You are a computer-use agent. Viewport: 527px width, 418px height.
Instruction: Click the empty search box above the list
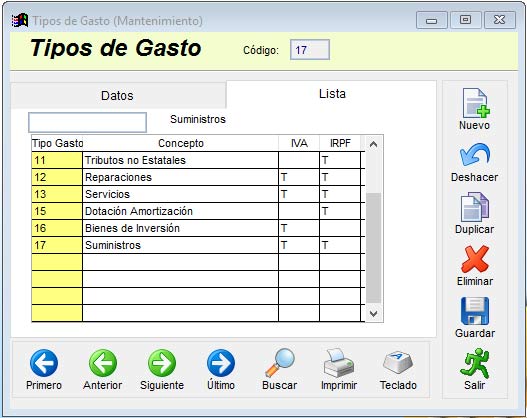pyautogui.click(x=87, y=122)
